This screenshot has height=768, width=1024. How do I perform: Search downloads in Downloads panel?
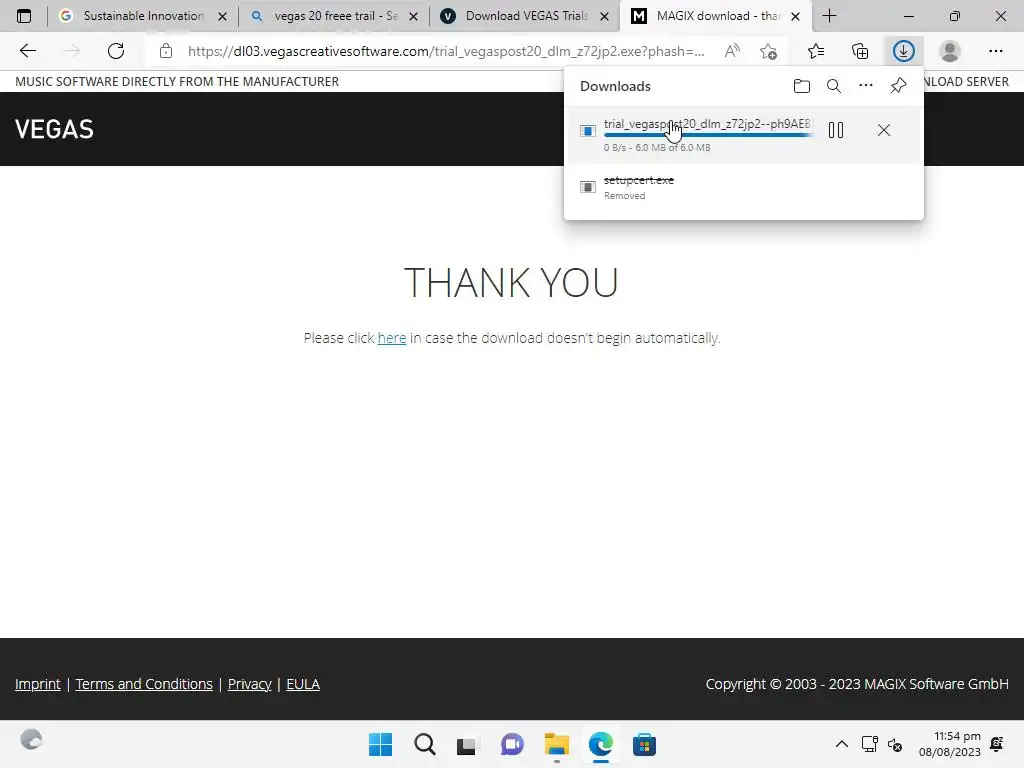pos(834,86)
